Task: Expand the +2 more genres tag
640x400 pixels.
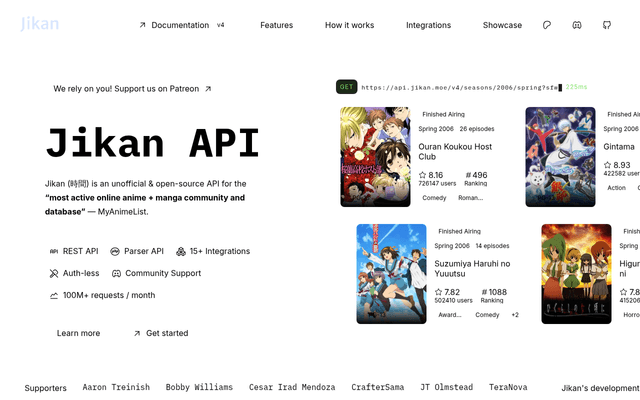Action: [x=515, y=315]
